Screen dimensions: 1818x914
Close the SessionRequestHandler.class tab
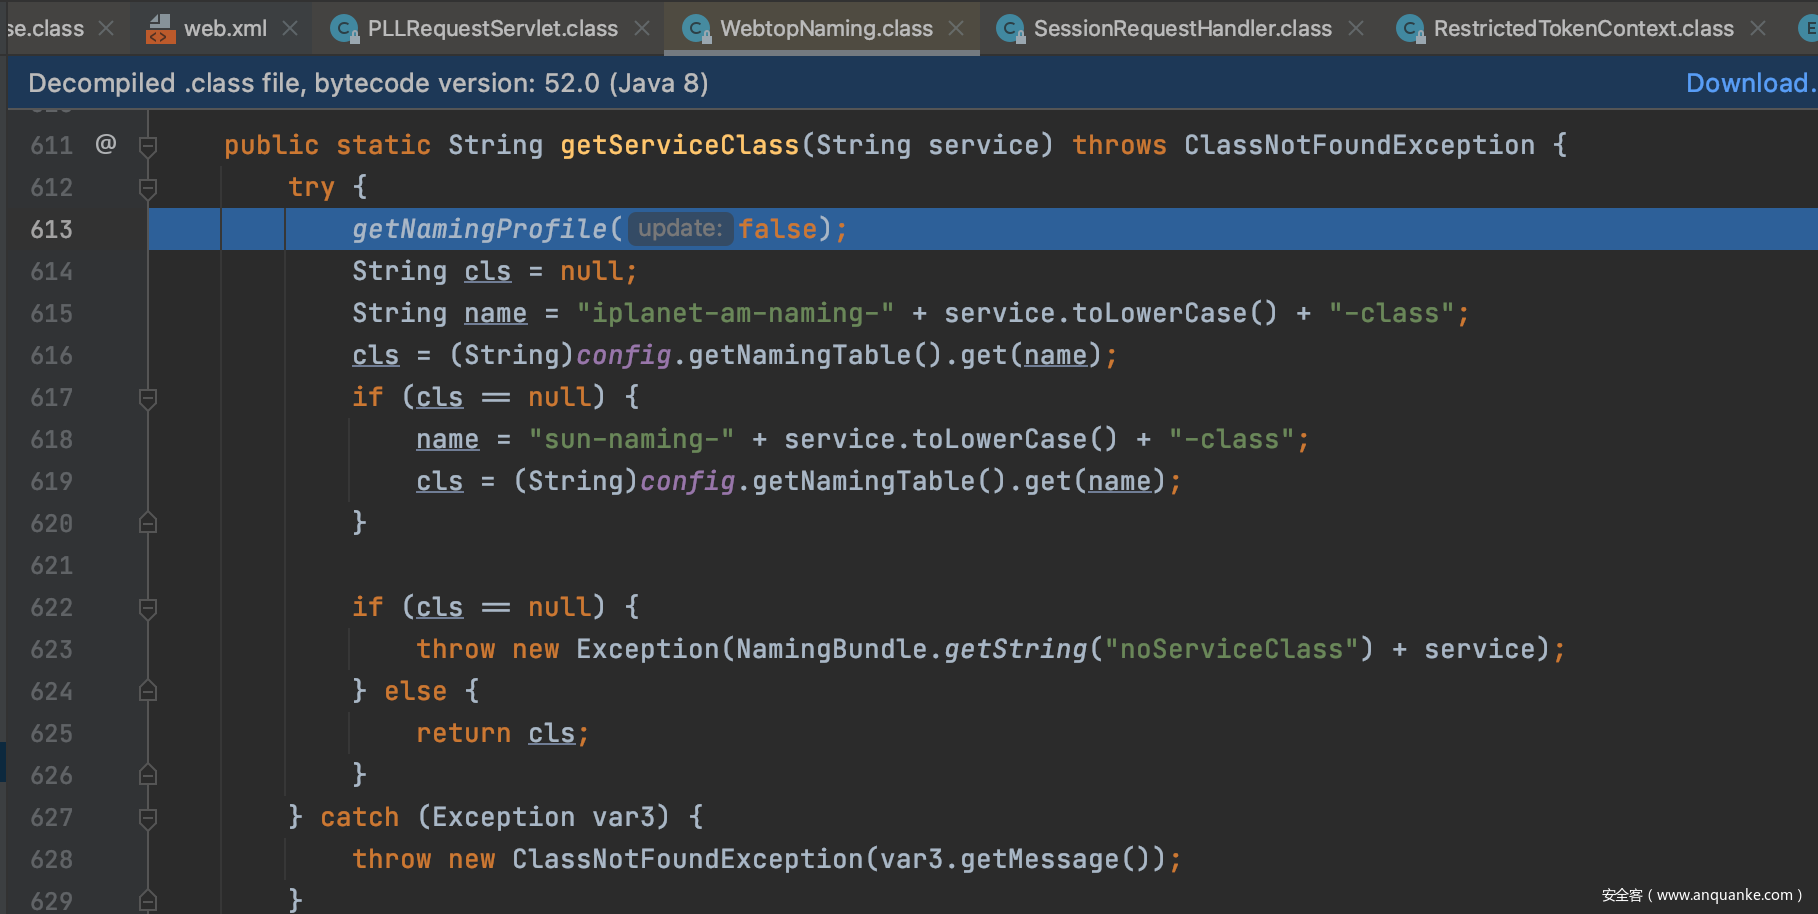point(1356,28)
